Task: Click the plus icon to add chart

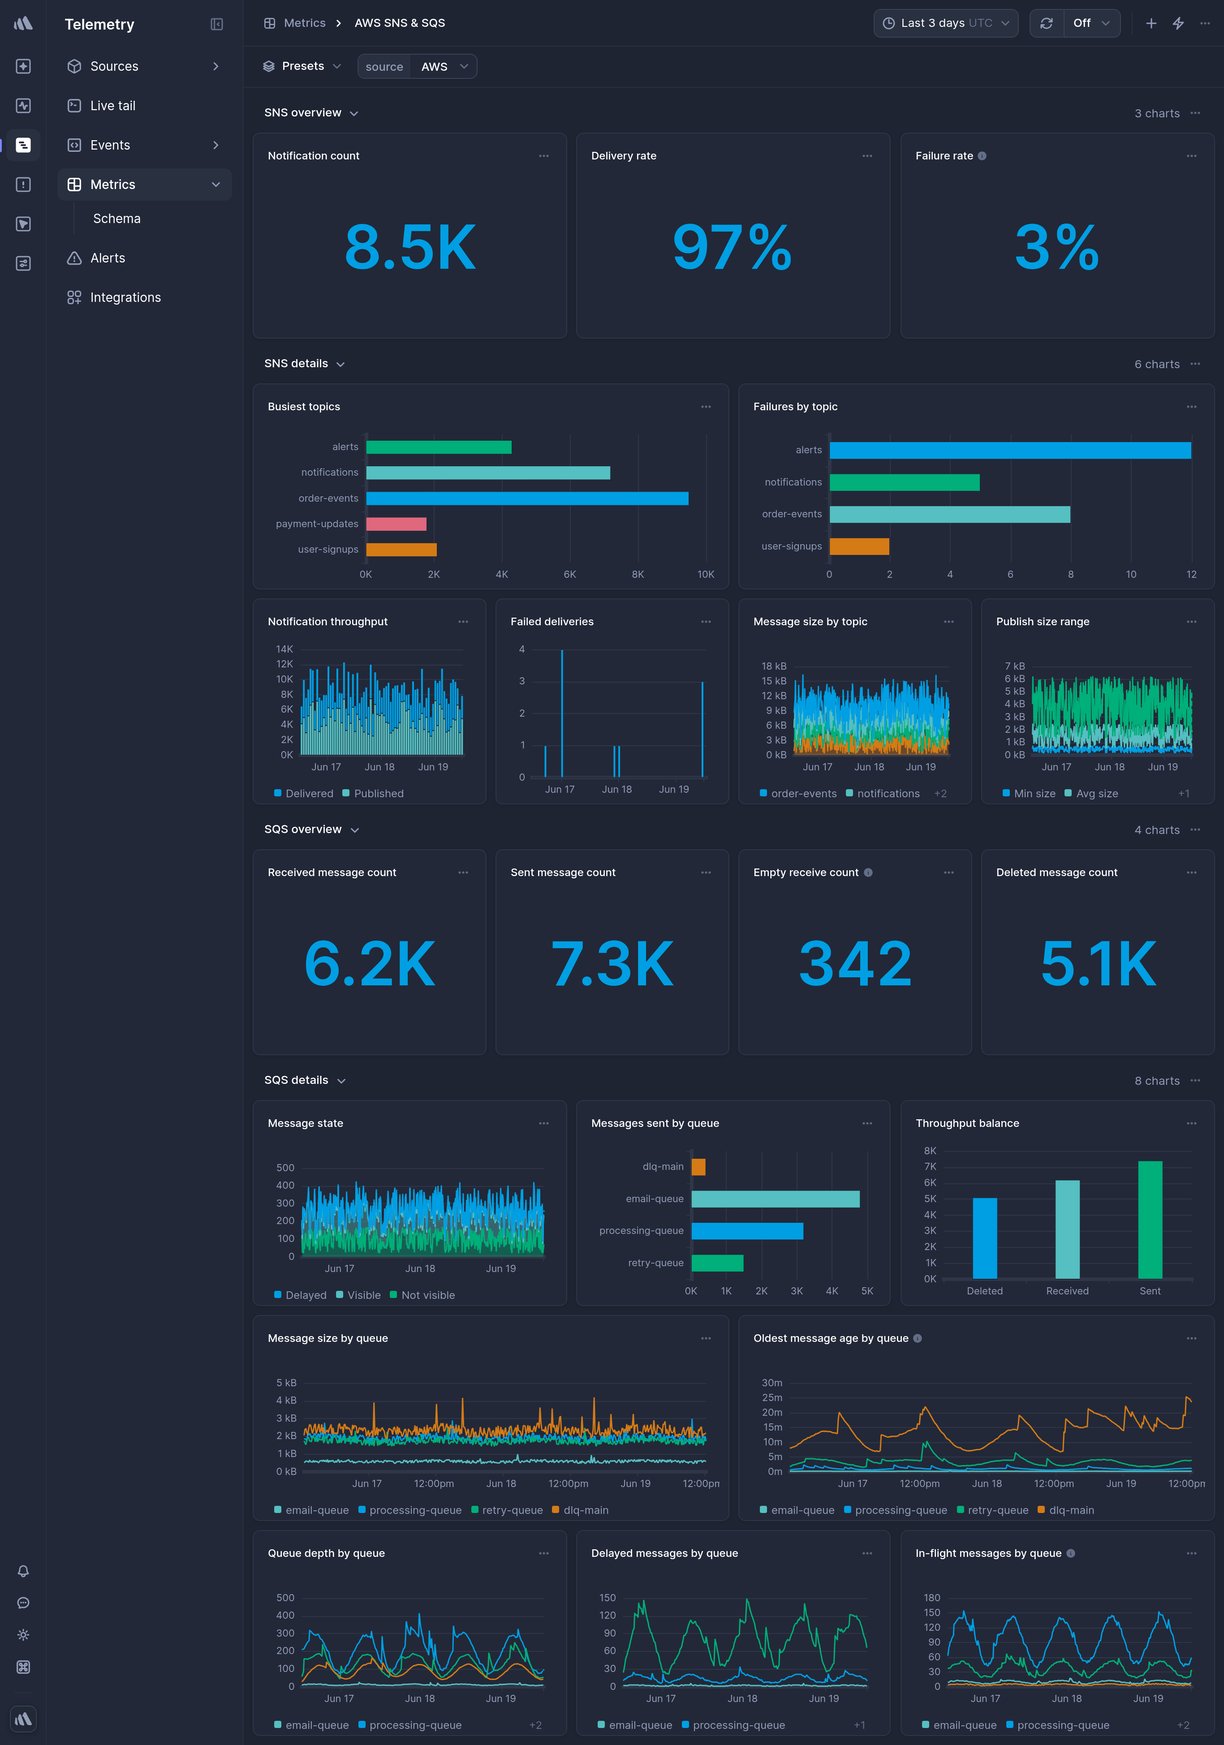Action: click(x=1151, y=23)
